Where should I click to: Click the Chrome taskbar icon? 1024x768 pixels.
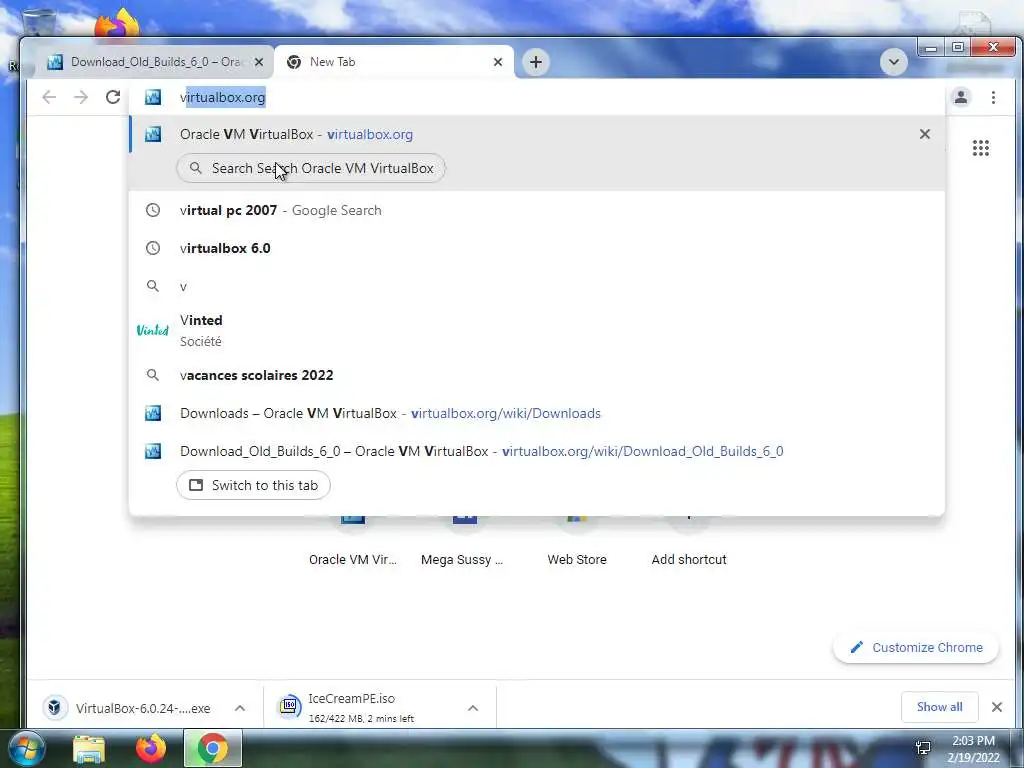point(213,748)
